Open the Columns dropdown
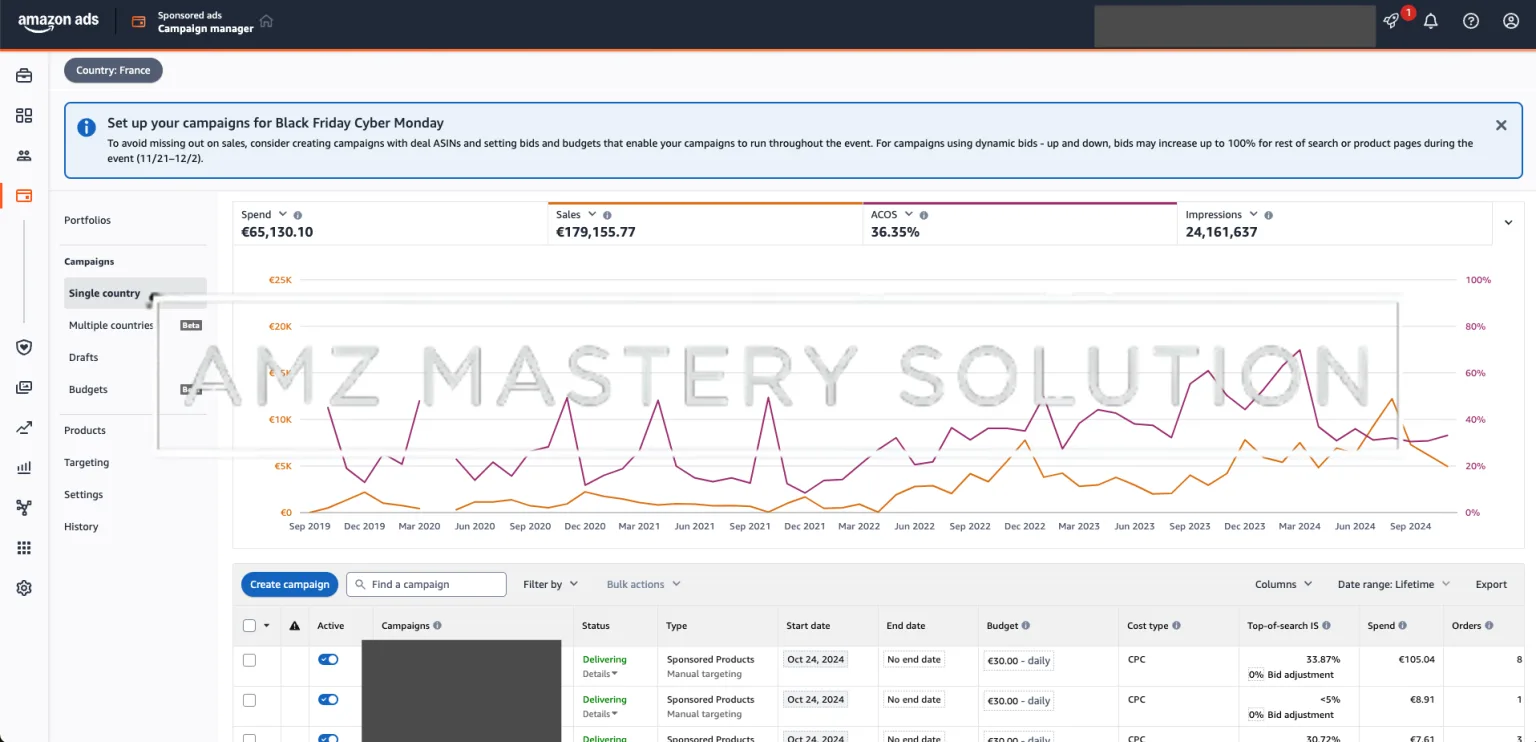The image size is (1536, 742). (x=1283, y=585)
